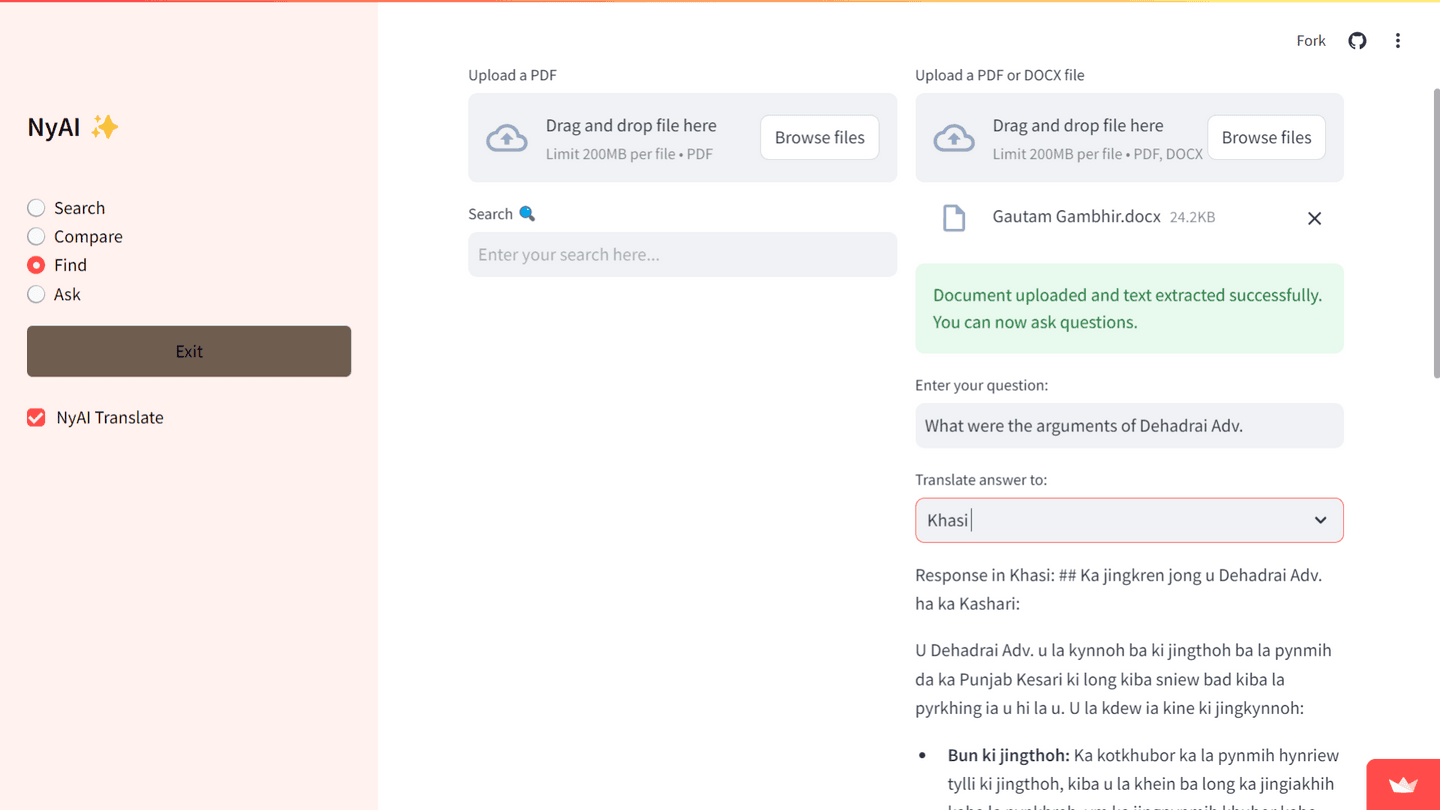Click the Gautam Gambhir.docx file icon
This screenshot has width=1440, height=810.
click(x=954, y=218)
